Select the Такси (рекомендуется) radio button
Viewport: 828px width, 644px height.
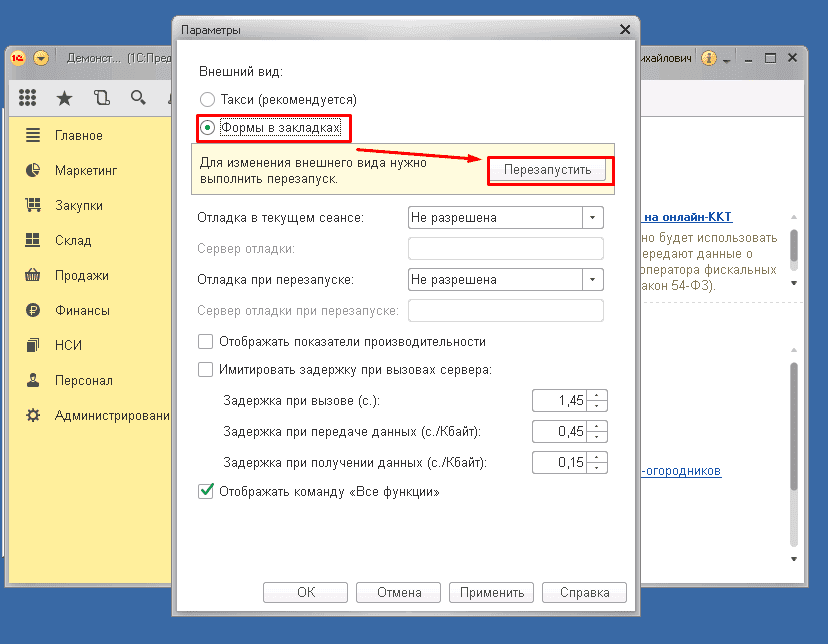pos(207,100)
